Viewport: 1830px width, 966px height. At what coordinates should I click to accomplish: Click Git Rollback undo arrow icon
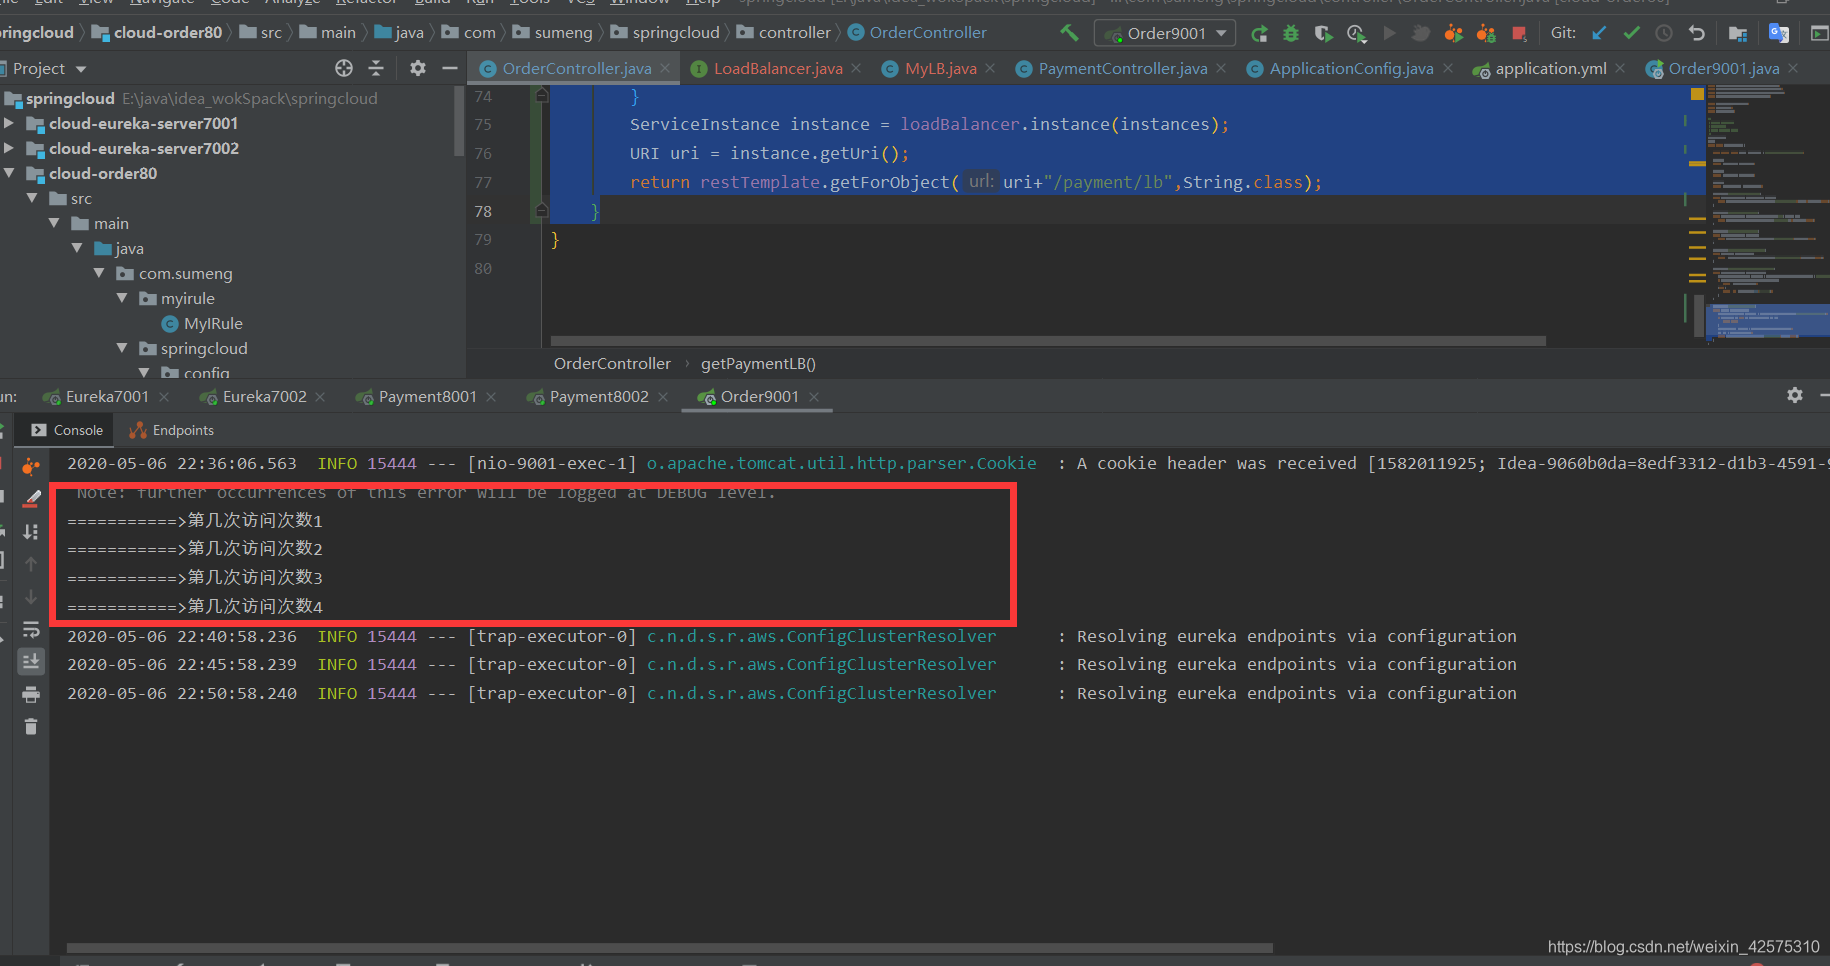[1696, 33]
